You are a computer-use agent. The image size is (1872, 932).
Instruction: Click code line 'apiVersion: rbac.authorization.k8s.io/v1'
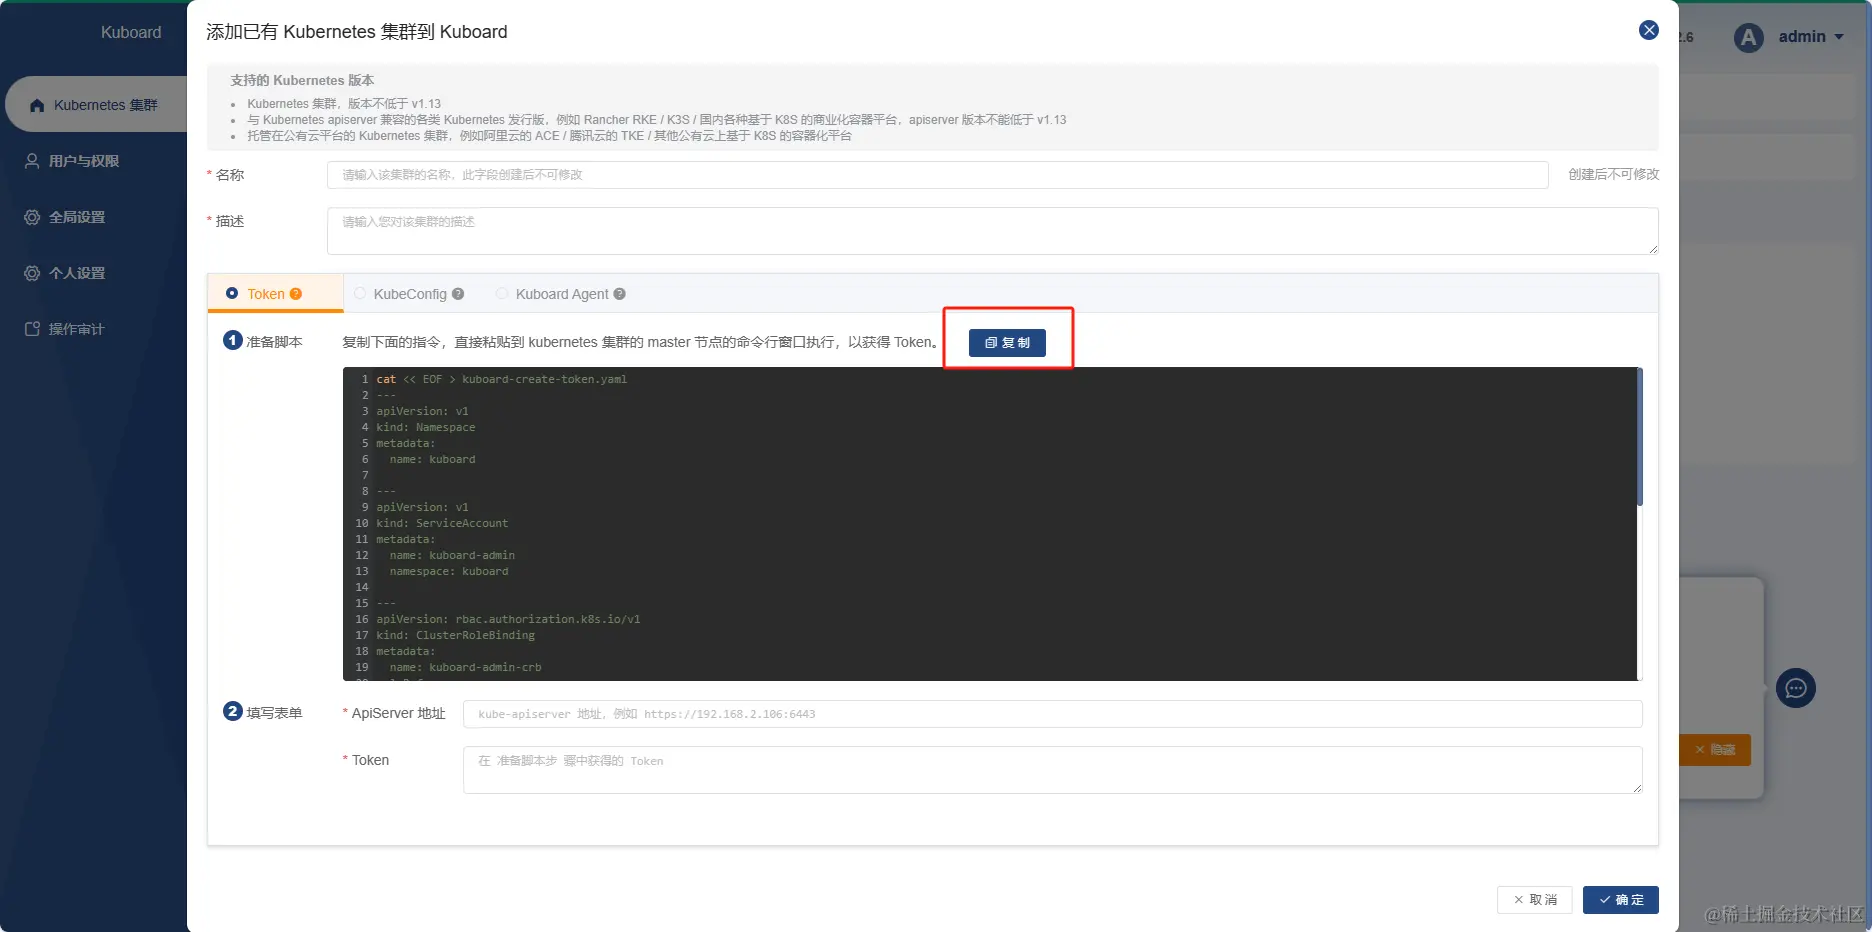point(508,619)
